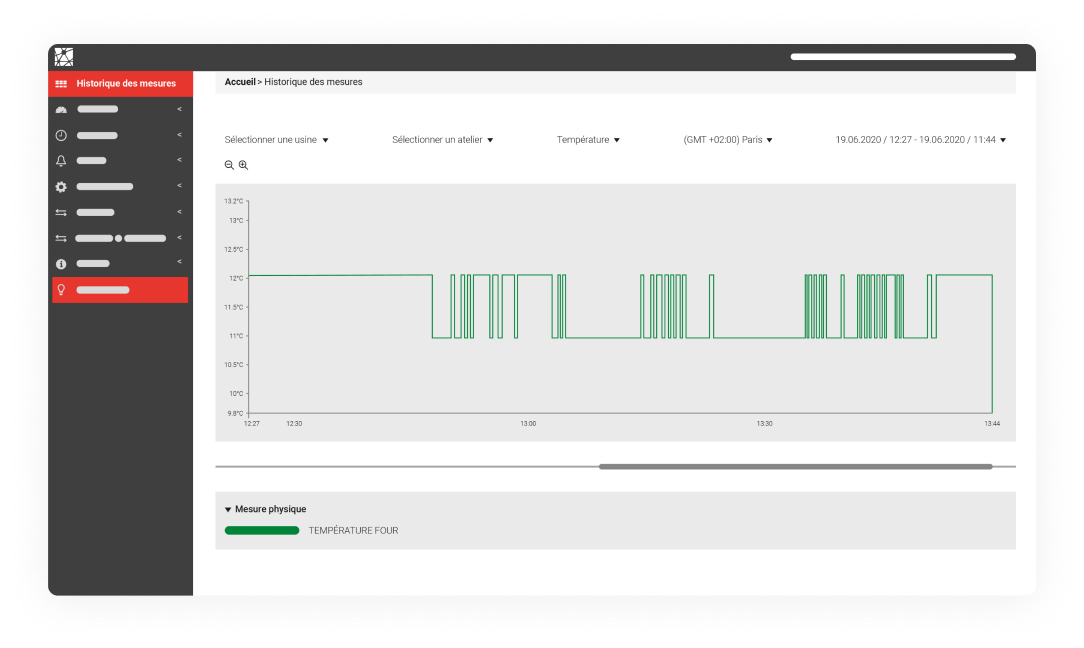Viewport: 1084px width, 648px height.
Task: Expand the info menu item chevron
Action: click(x=179, y=261)
